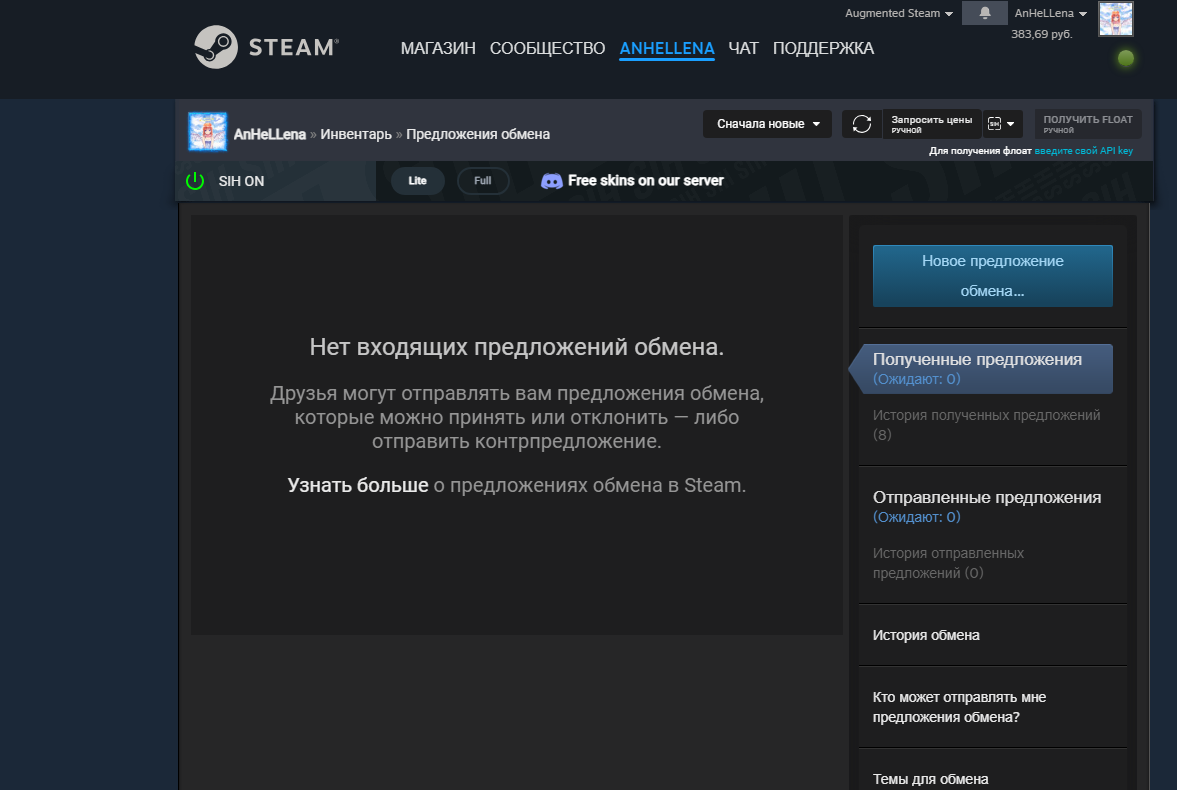
Task: Open the notifications bell
Action: [984, 13]
